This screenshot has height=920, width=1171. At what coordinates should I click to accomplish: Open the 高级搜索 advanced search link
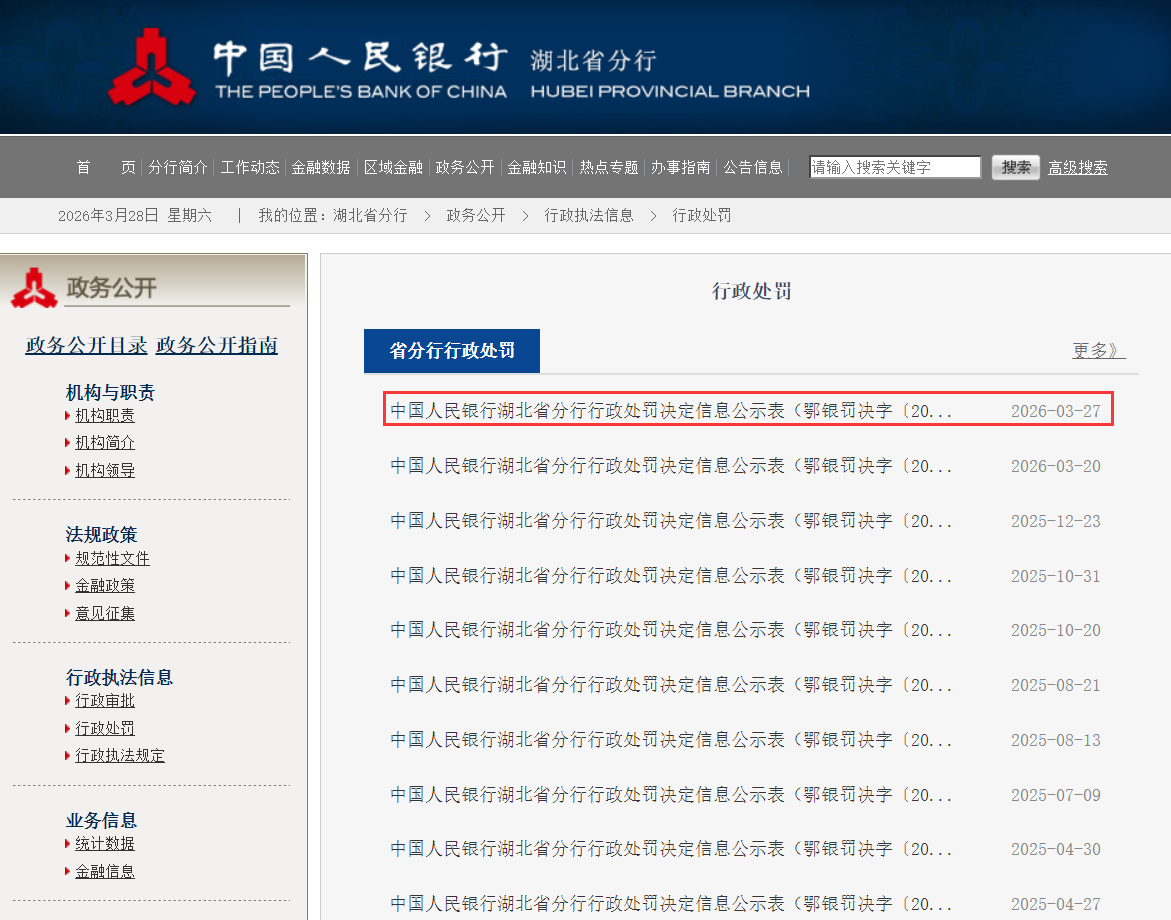click(x=1078, y=168)
